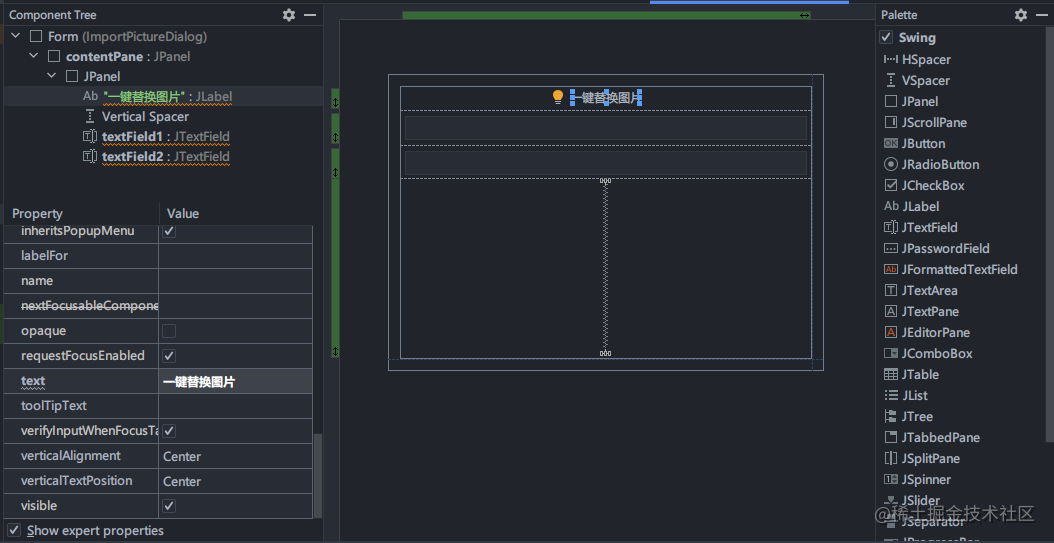
Task: Toggle the Swing palette group checkbox
Action: [886, 38]
